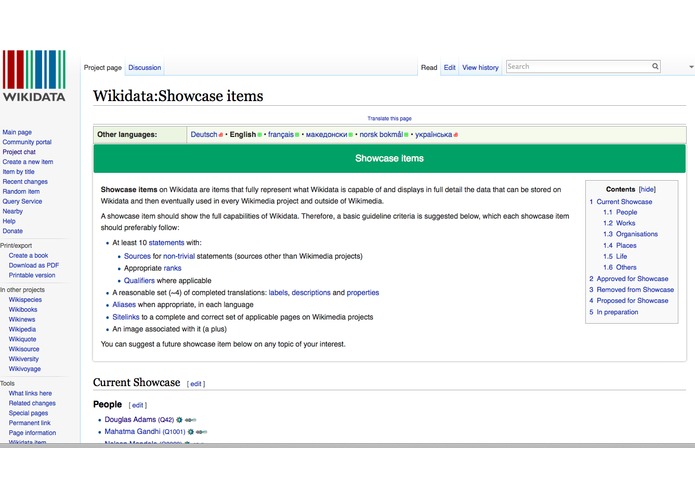Image resolution: width=695 pixels, height=494 pixels.
Task: Click the Wikidata logo
Action: coord(34,76)
